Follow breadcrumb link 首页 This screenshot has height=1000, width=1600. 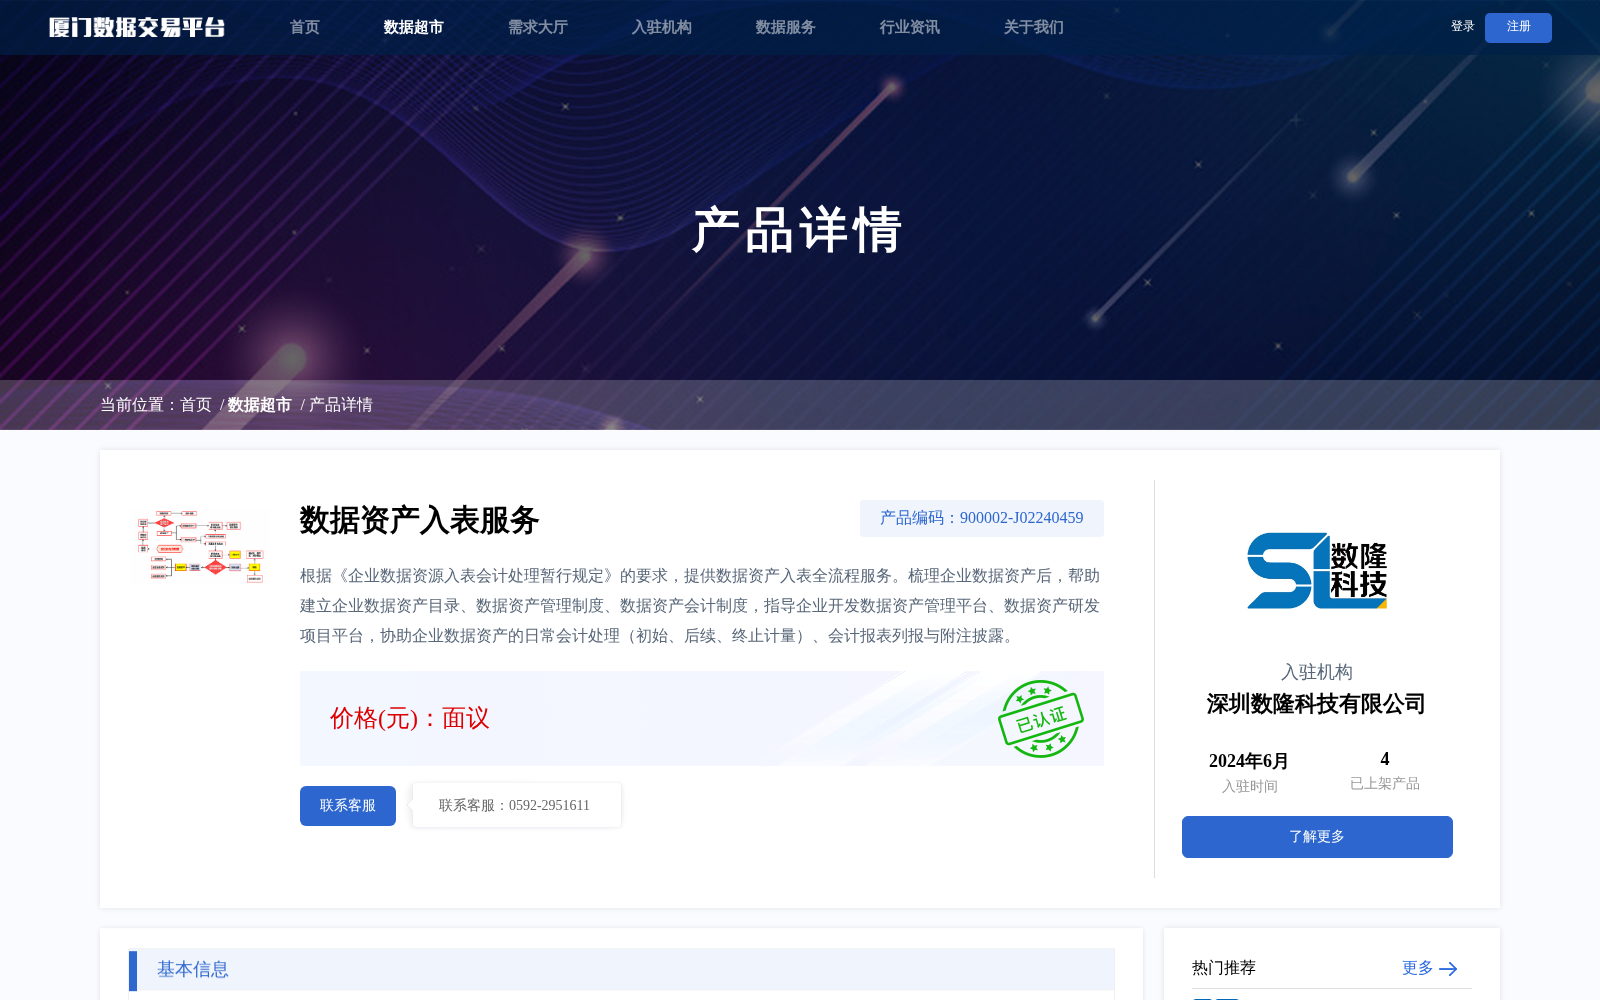click(x=196, y=405)
